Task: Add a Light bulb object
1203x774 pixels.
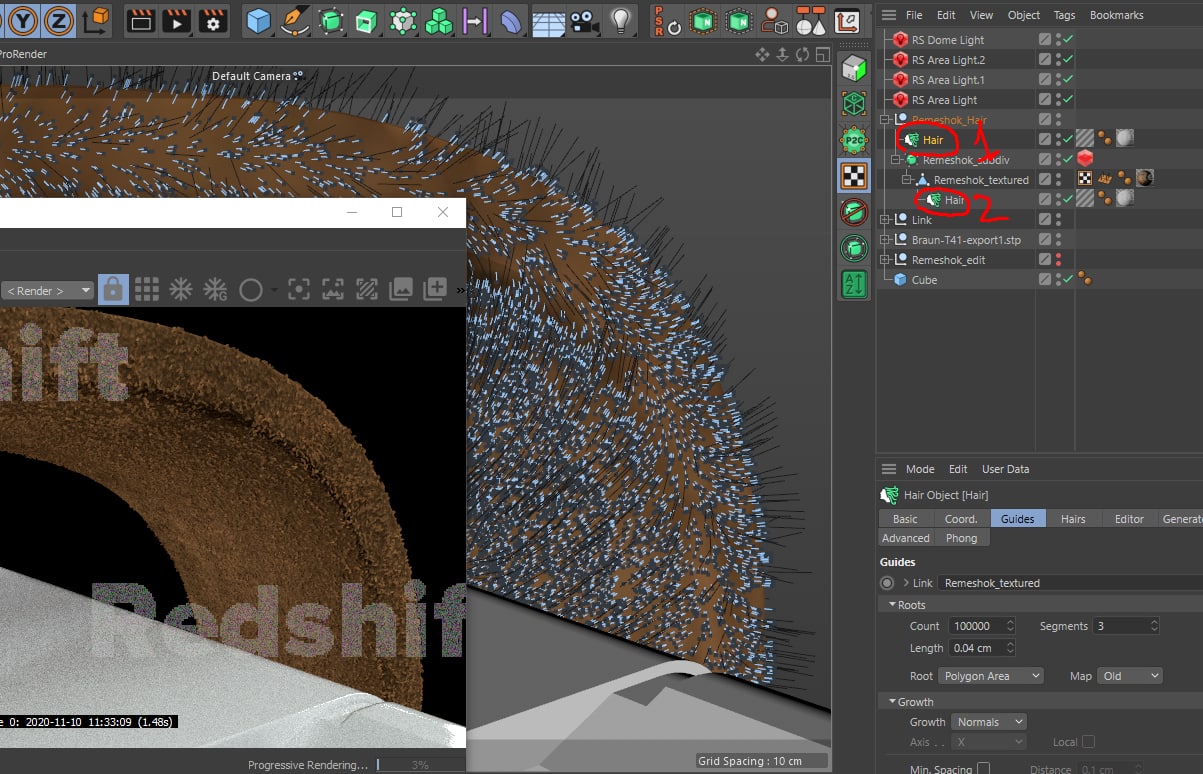Action: [x=621, y=19]
